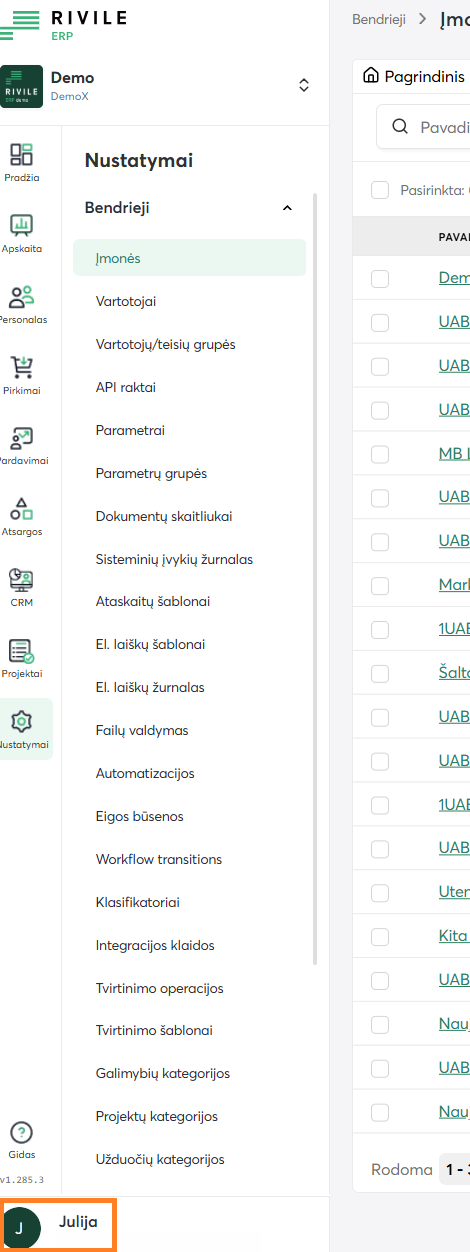Check the checkbox next to MB company row

(x=380, y=454)
